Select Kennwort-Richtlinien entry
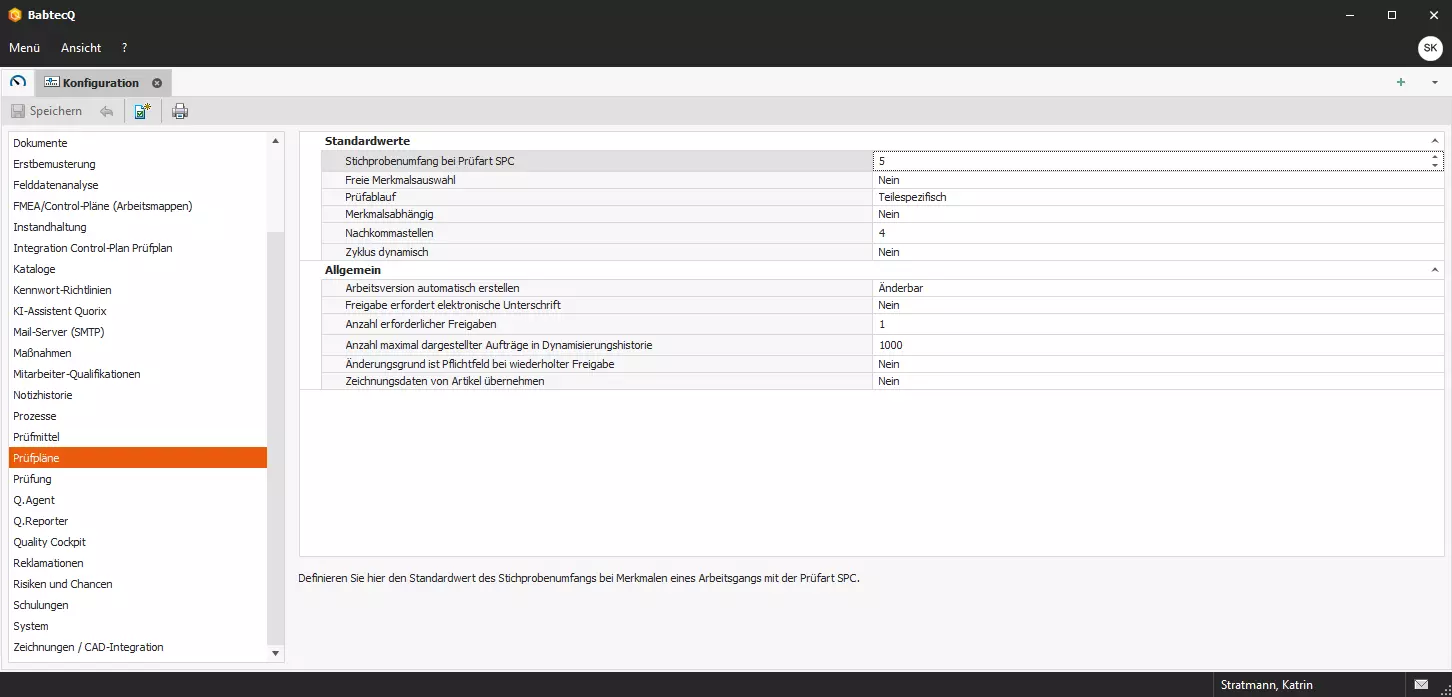1452x697 pixels. pyautogui.click(x=137, y=290)
